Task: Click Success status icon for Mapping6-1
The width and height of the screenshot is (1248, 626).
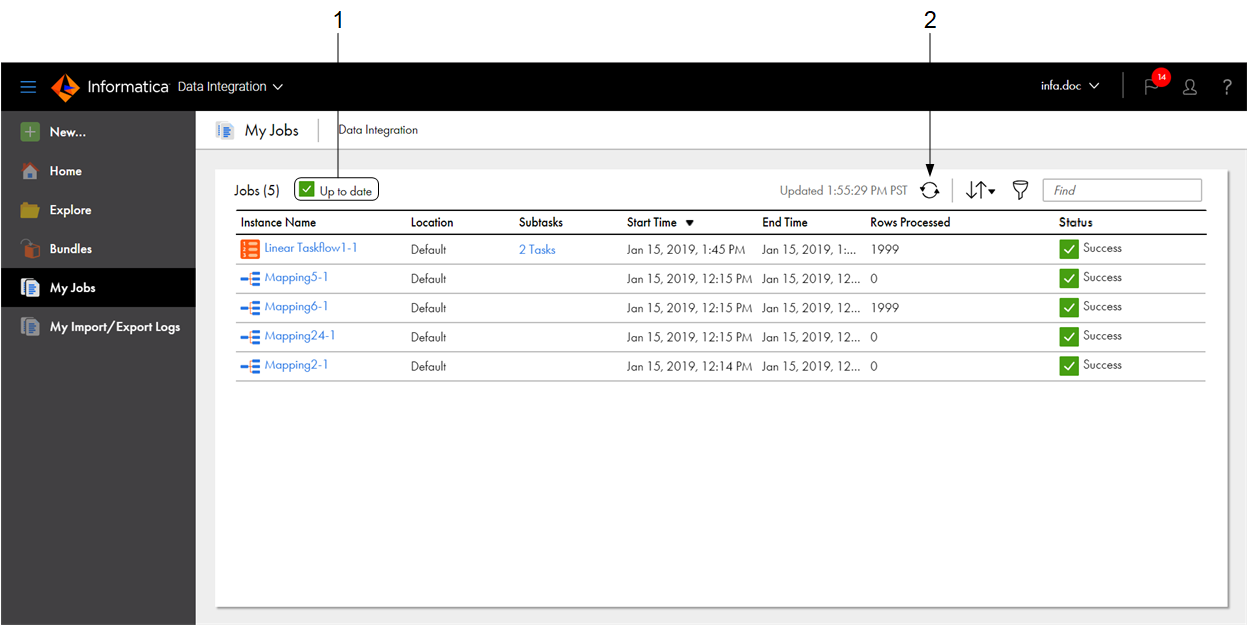Action: pyautogui.click(x=1069, y=307)
